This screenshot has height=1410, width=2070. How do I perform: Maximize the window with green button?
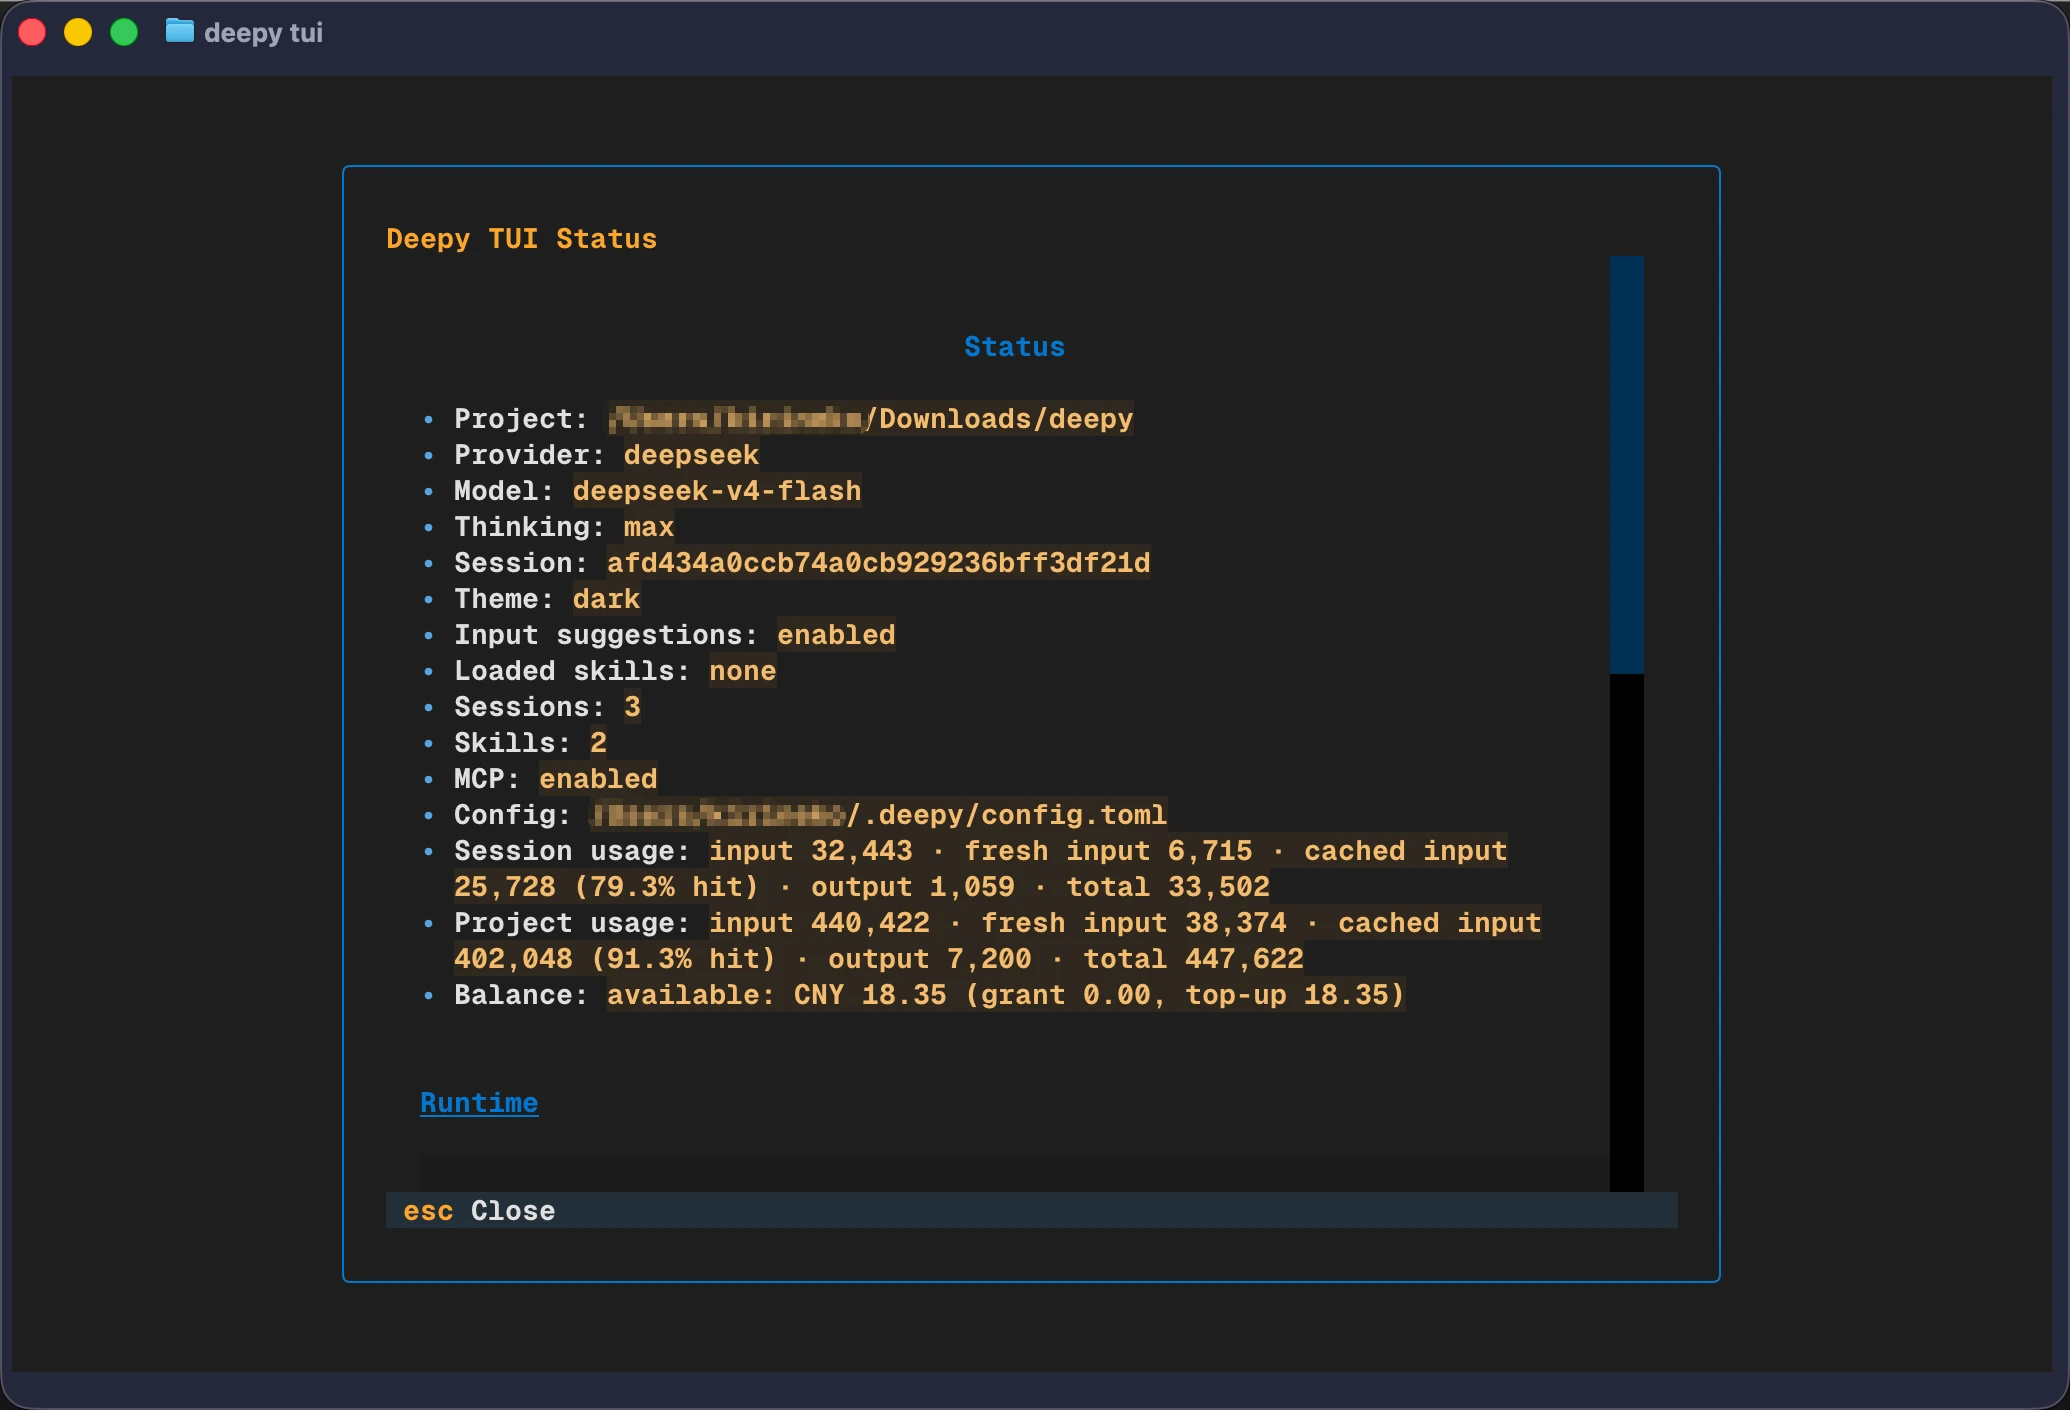124,32
